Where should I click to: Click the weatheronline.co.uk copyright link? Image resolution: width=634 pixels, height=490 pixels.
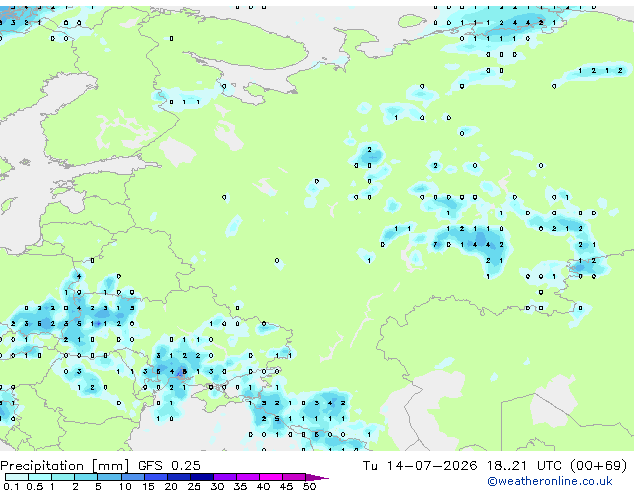point(550,481)
